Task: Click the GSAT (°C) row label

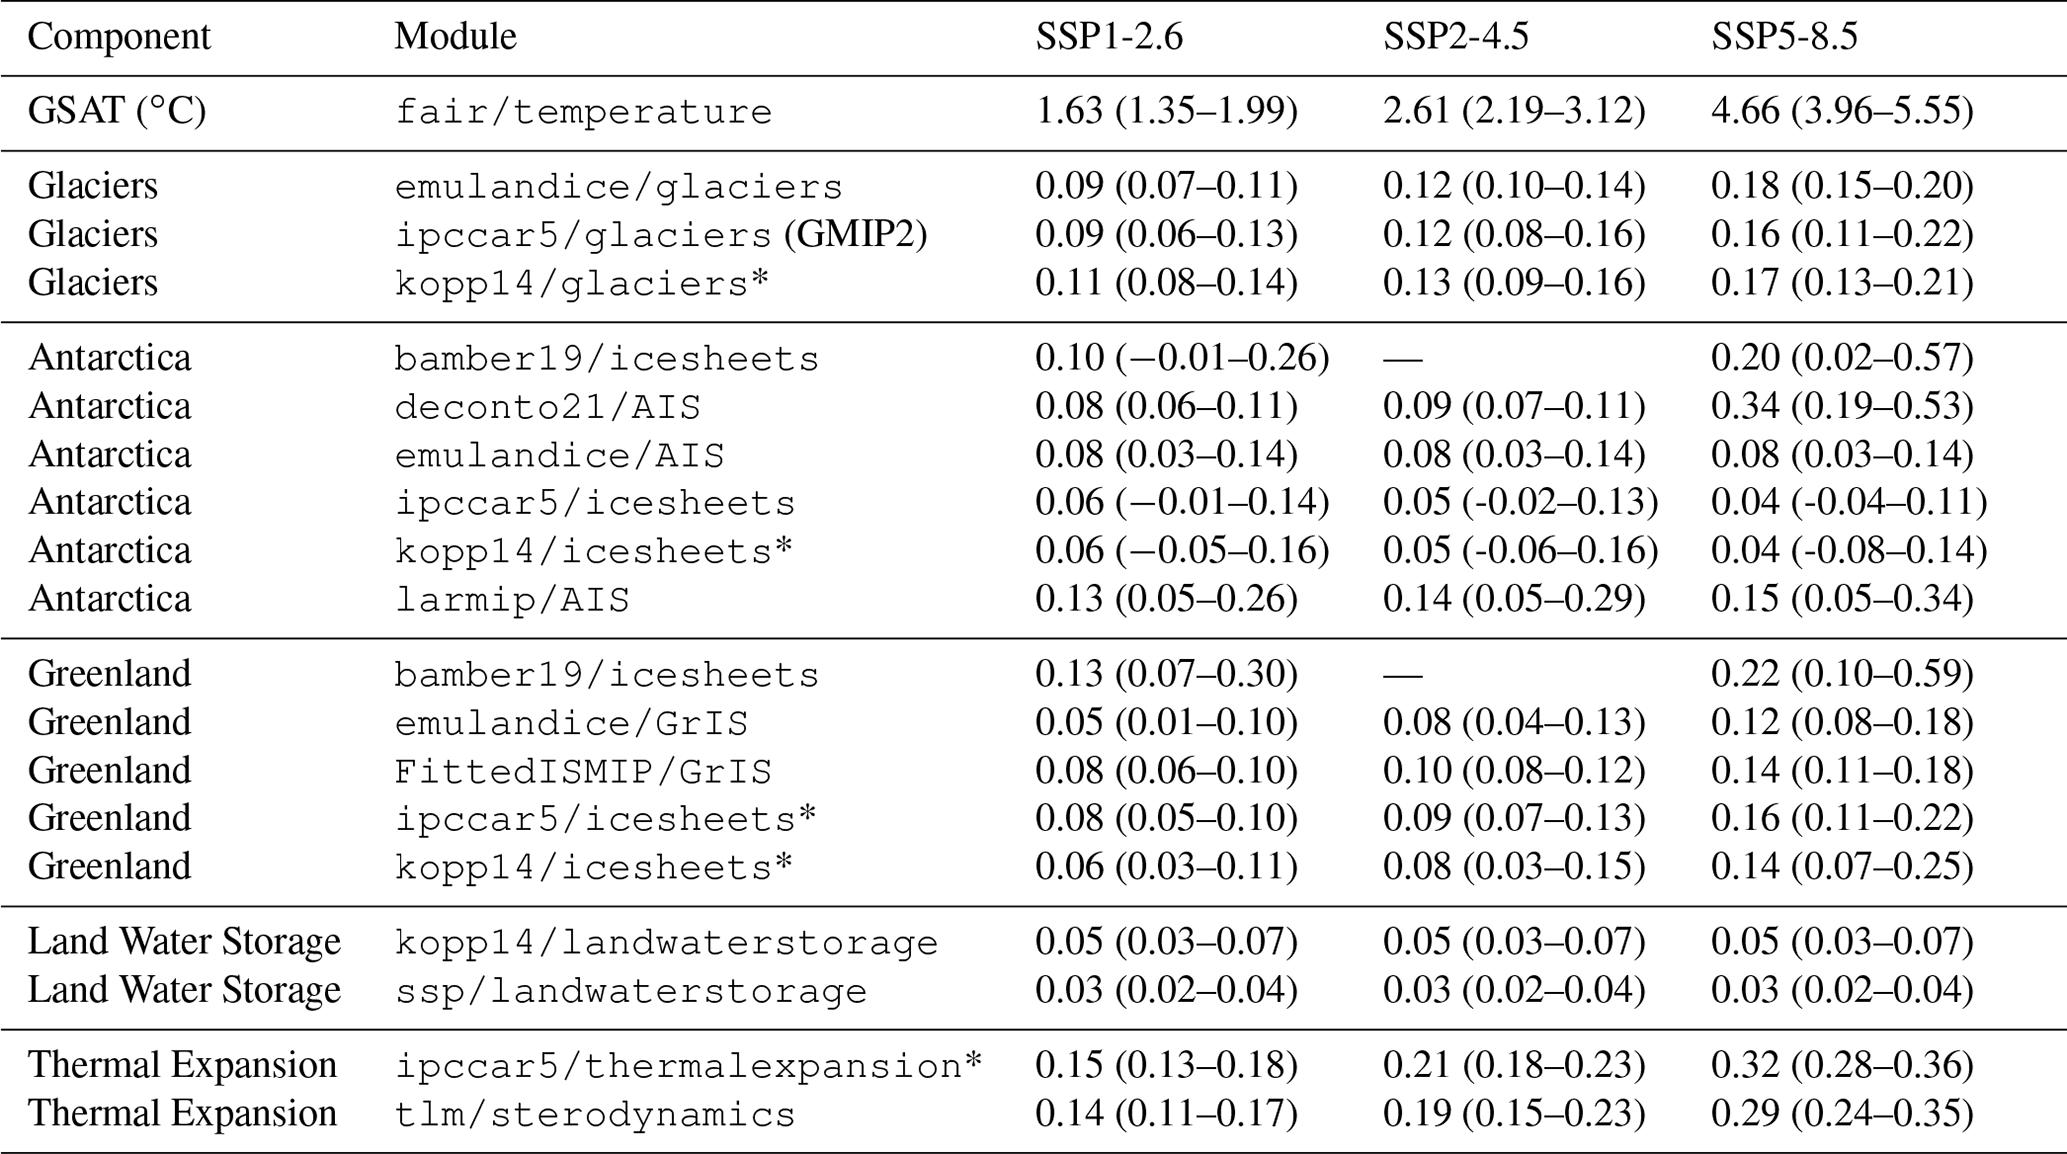Action: (117, 110)
